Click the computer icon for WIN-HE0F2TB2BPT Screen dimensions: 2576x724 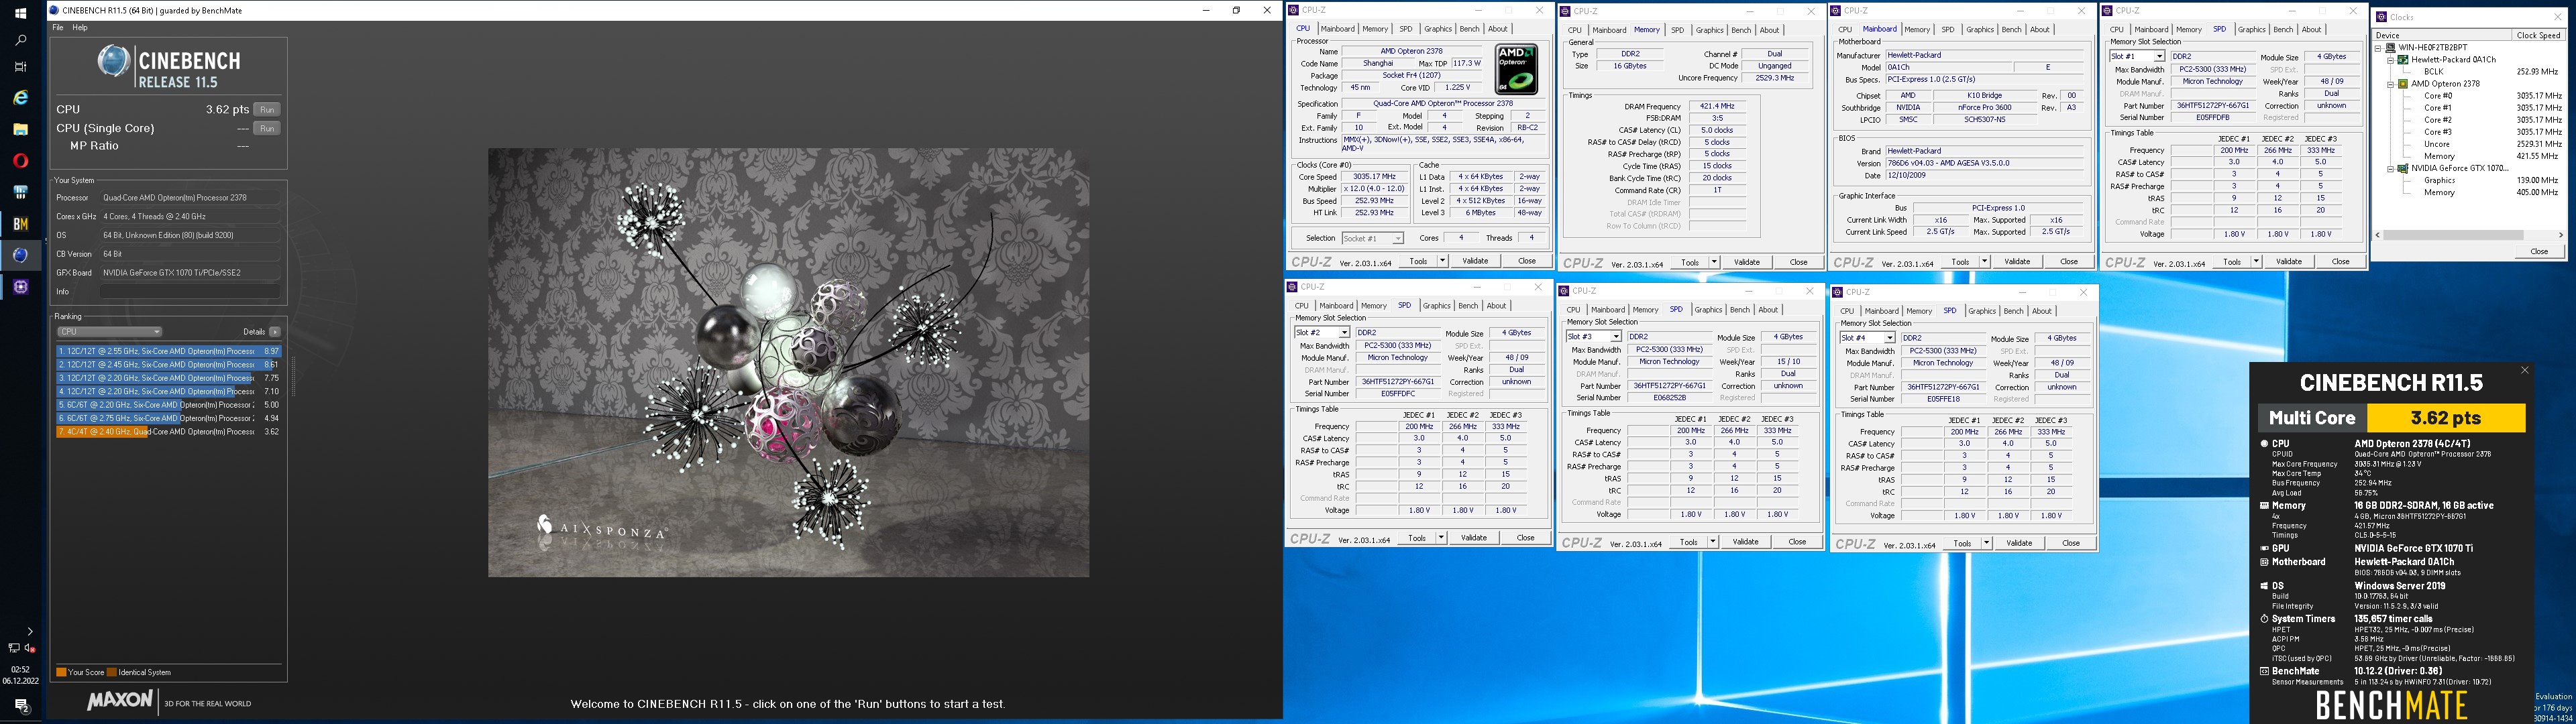(x=2391, y=47)
